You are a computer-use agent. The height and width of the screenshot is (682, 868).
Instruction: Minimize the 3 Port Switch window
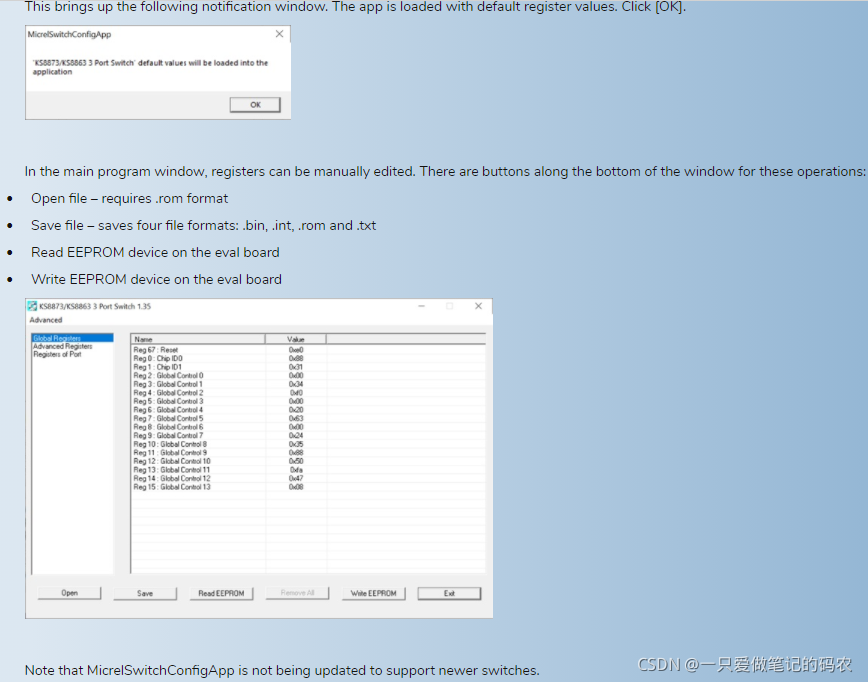tap(421, 306)
